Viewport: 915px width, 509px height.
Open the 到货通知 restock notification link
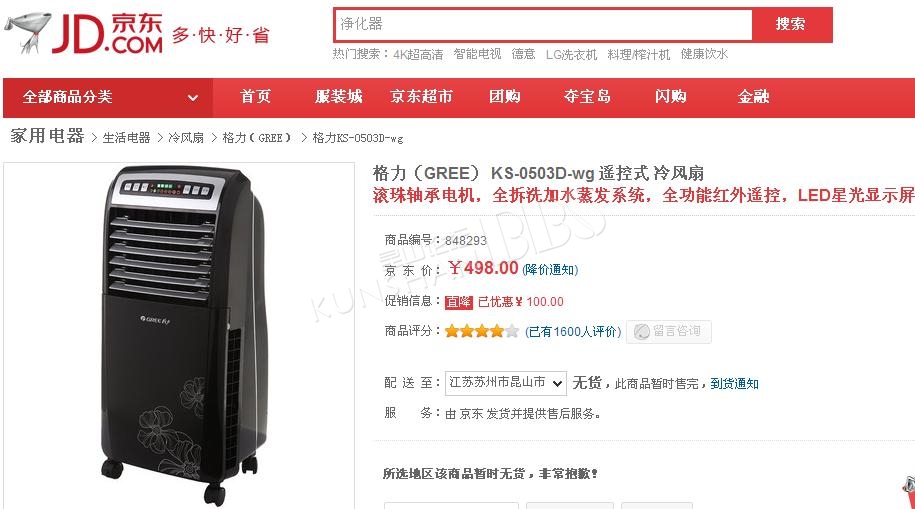pyautogui.click(x=734, y=384)
